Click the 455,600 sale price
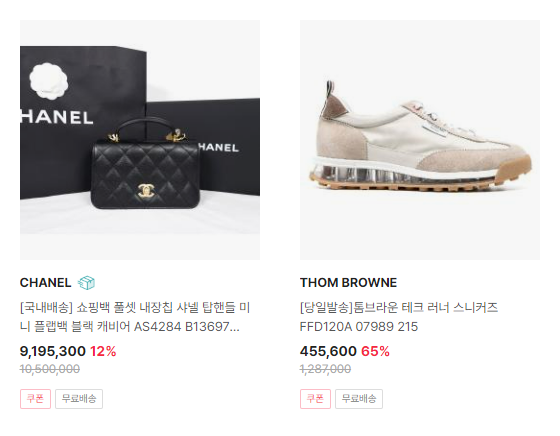The width and height of the screenshot is (560, 436). (x=328, y=351)
